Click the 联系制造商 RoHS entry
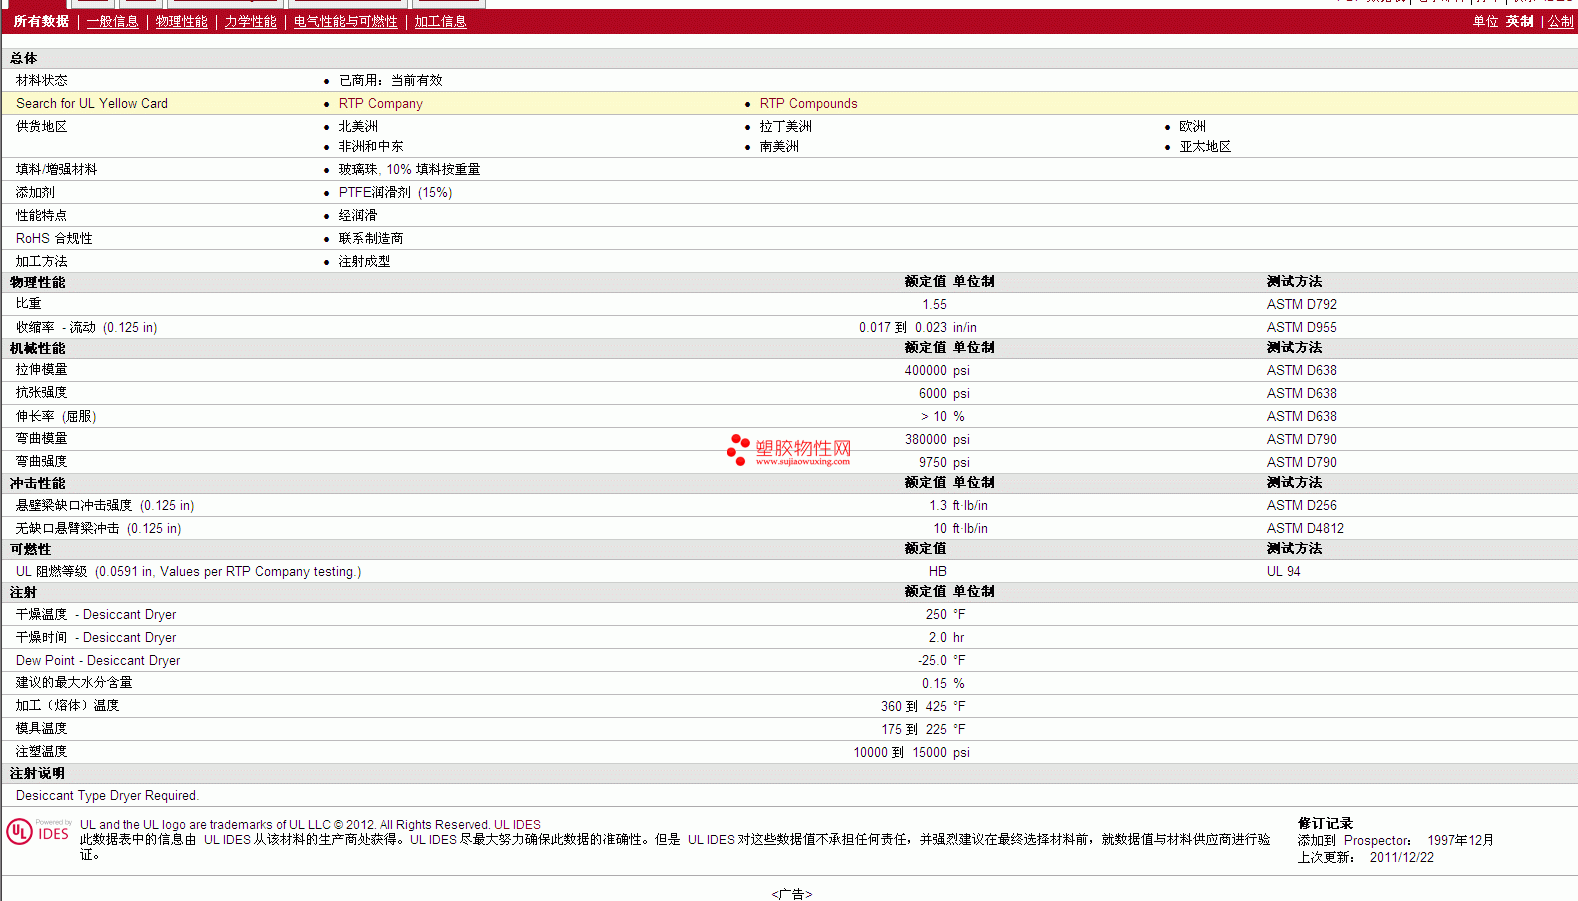1578x901 pixels. [x=371, y=238]
